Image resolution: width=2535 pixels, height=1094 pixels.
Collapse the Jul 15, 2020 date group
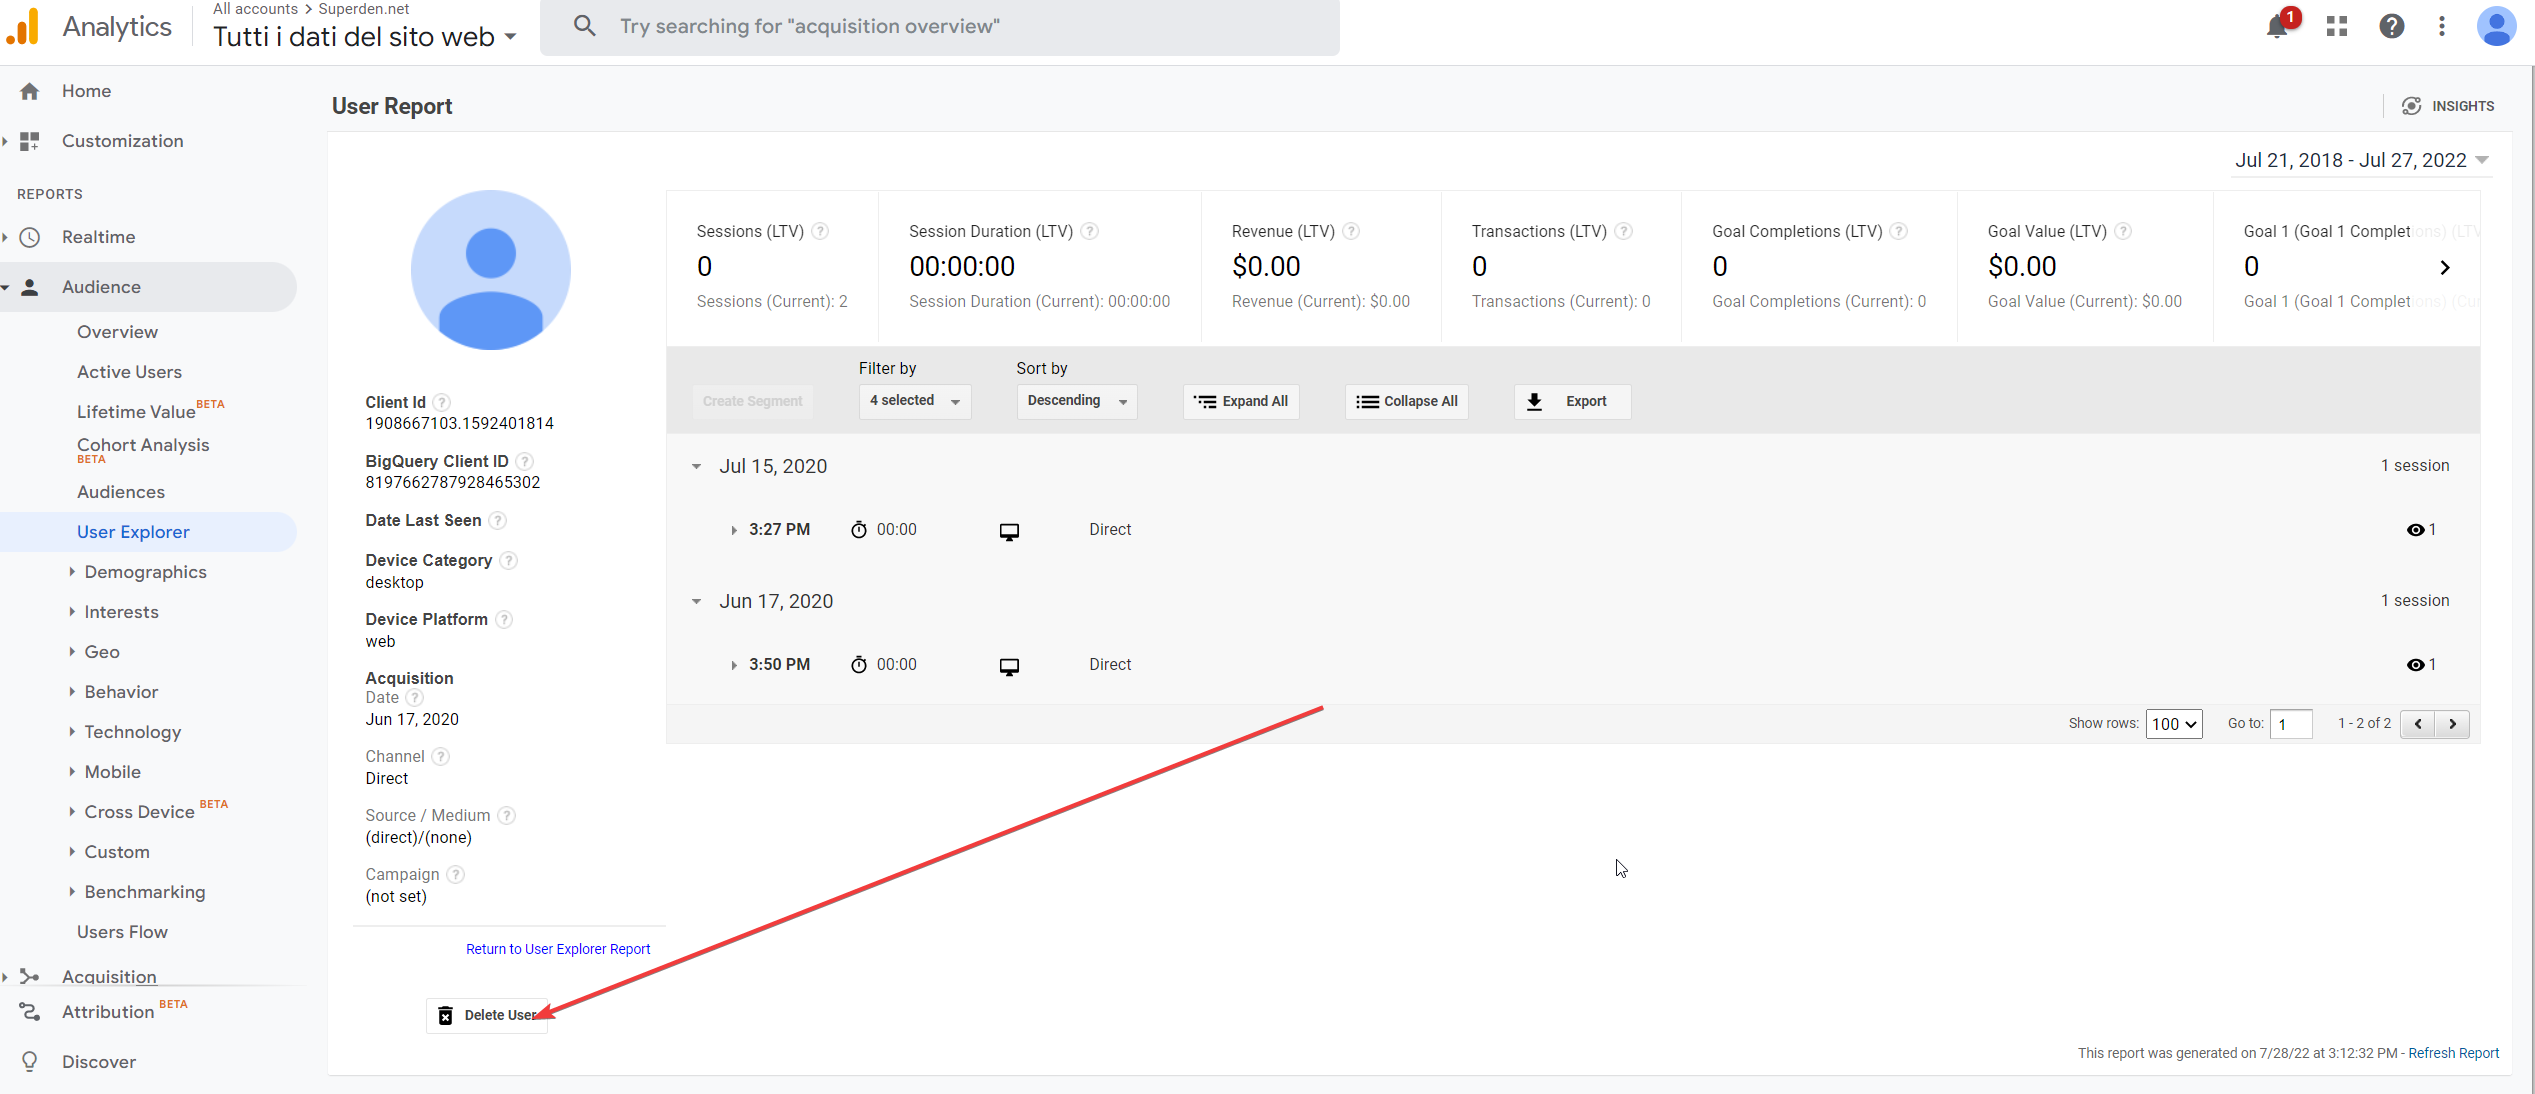point(697,466)
